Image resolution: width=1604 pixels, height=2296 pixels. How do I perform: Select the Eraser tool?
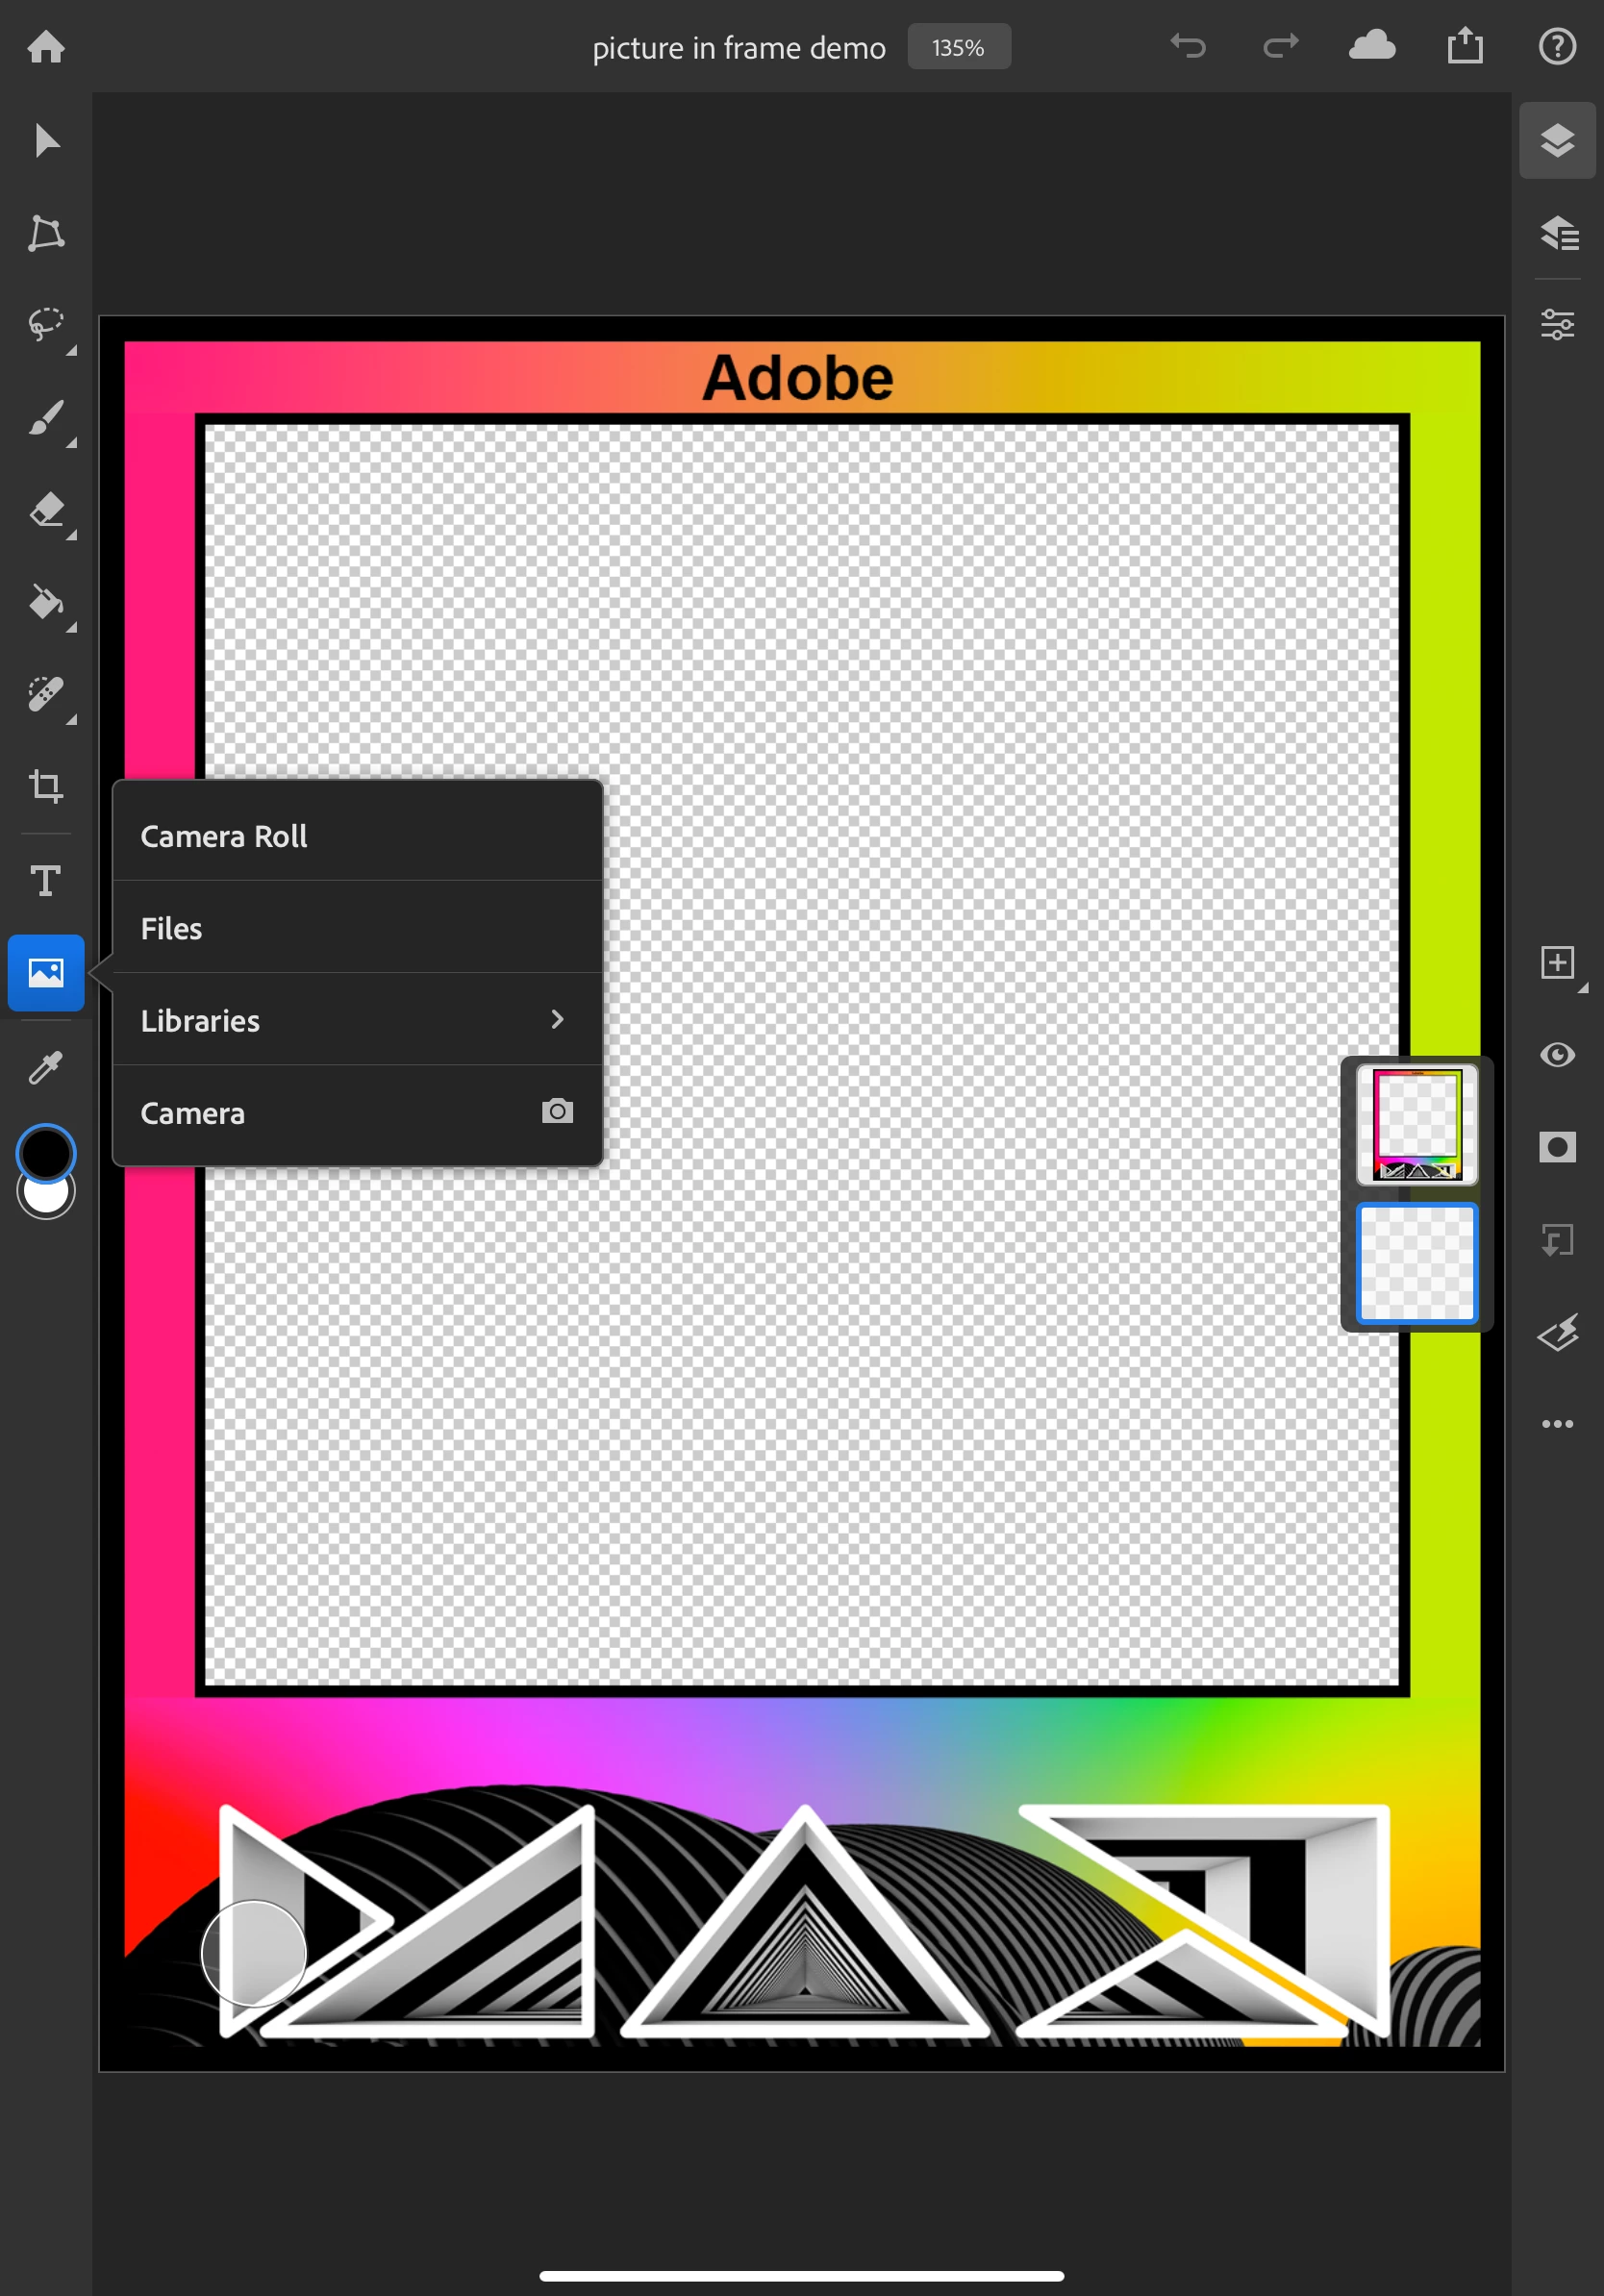[x=46, y=510]
